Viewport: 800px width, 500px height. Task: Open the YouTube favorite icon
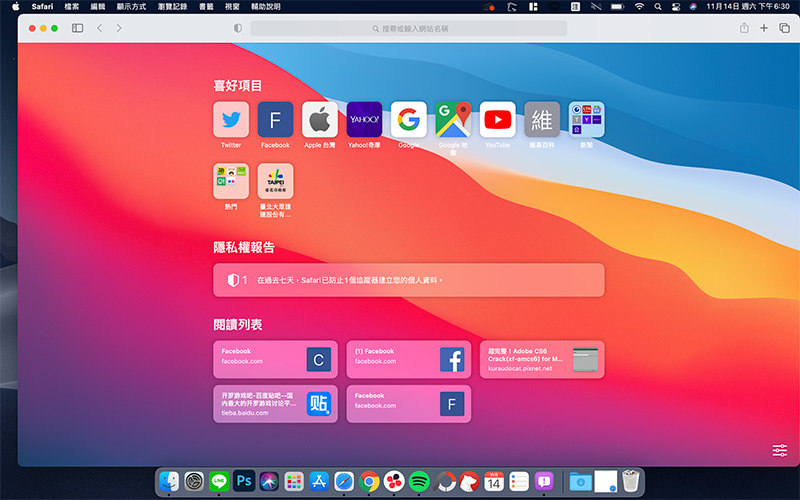497,120
